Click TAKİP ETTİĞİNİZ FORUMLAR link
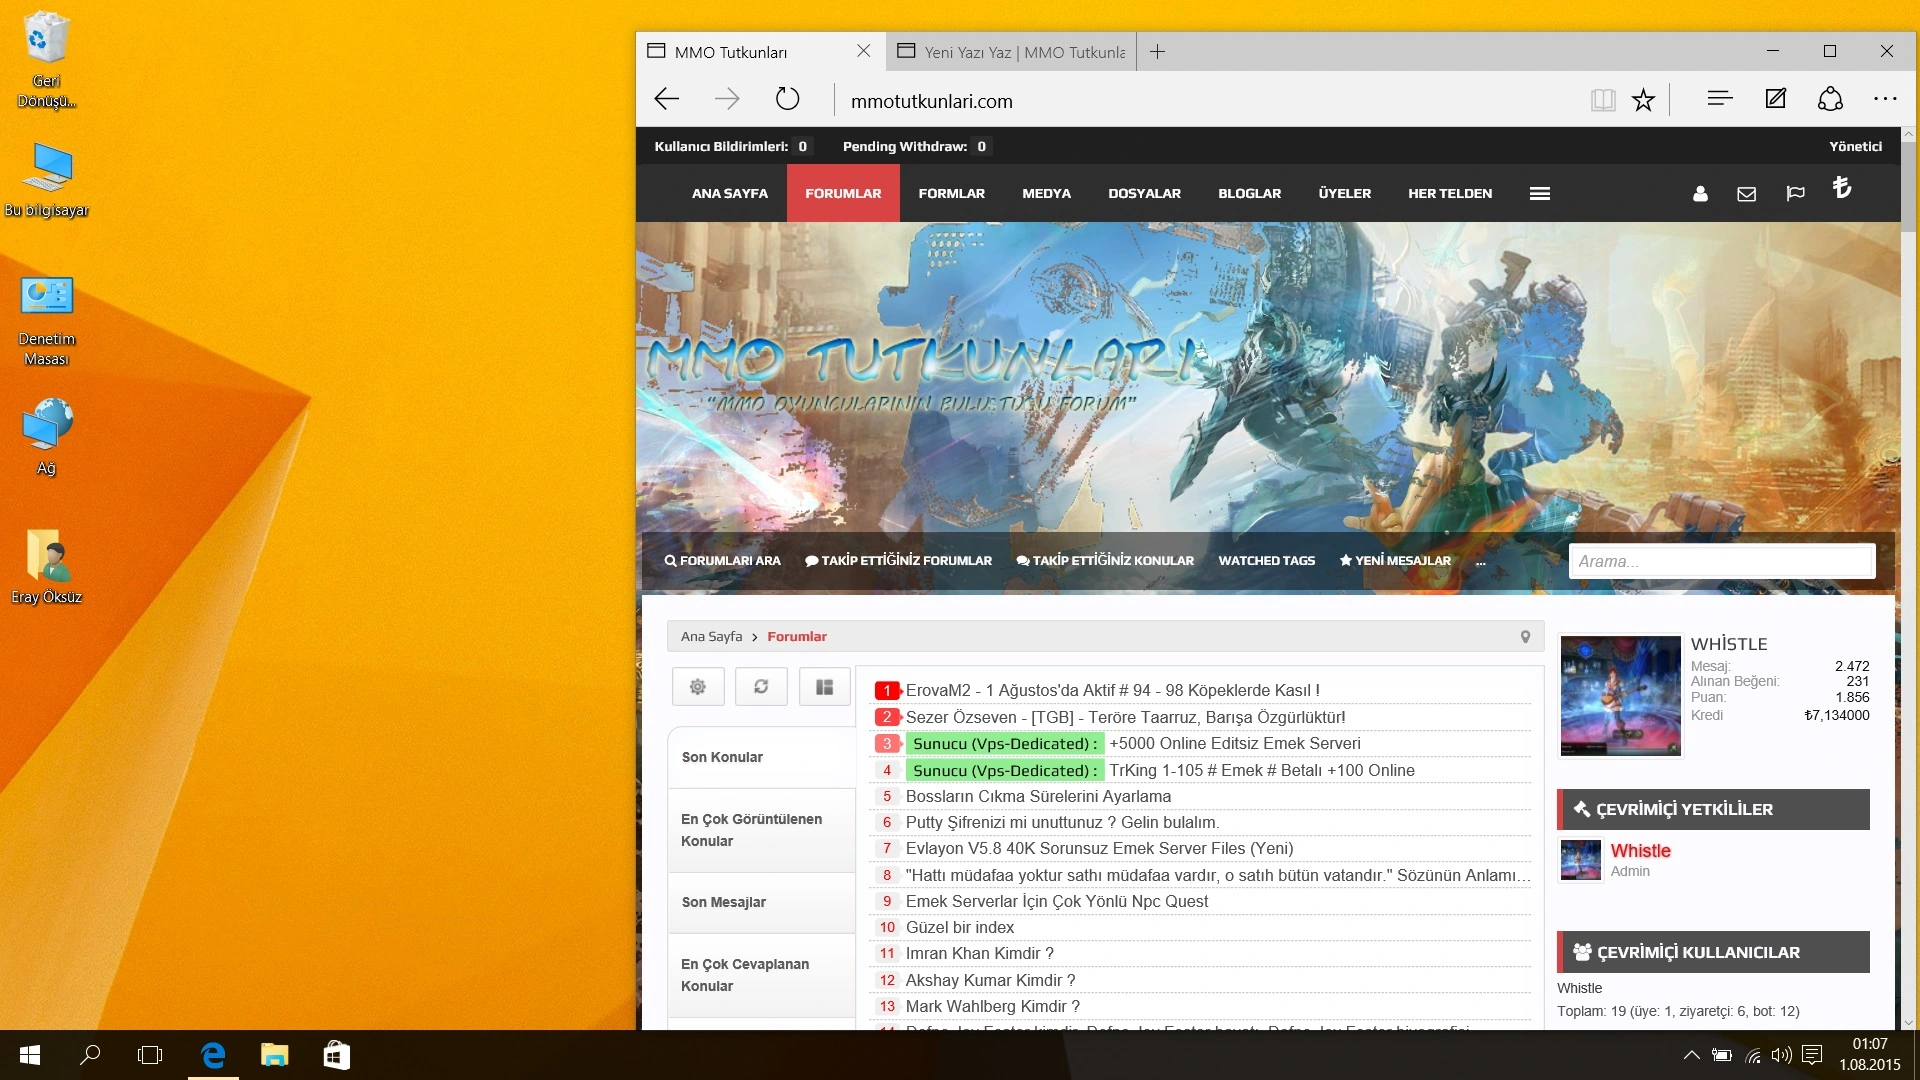This screenshot has width=1920, height=1080. pos(898,561)
